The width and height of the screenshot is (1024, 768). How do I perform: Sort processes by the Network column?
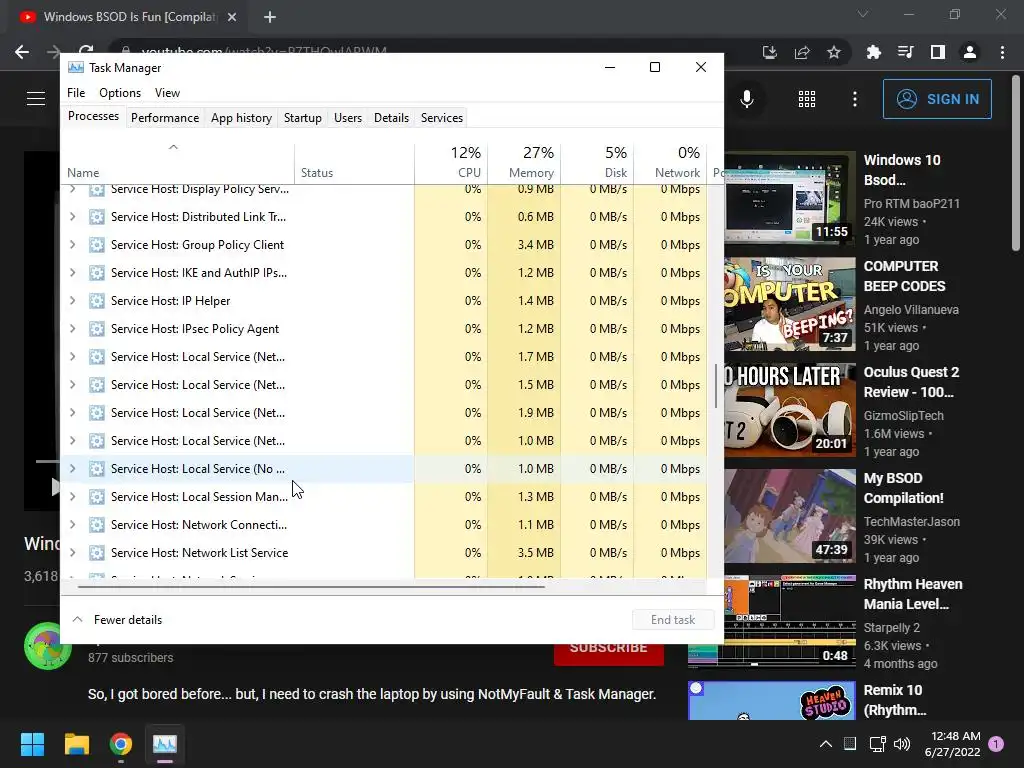[671, 162]
